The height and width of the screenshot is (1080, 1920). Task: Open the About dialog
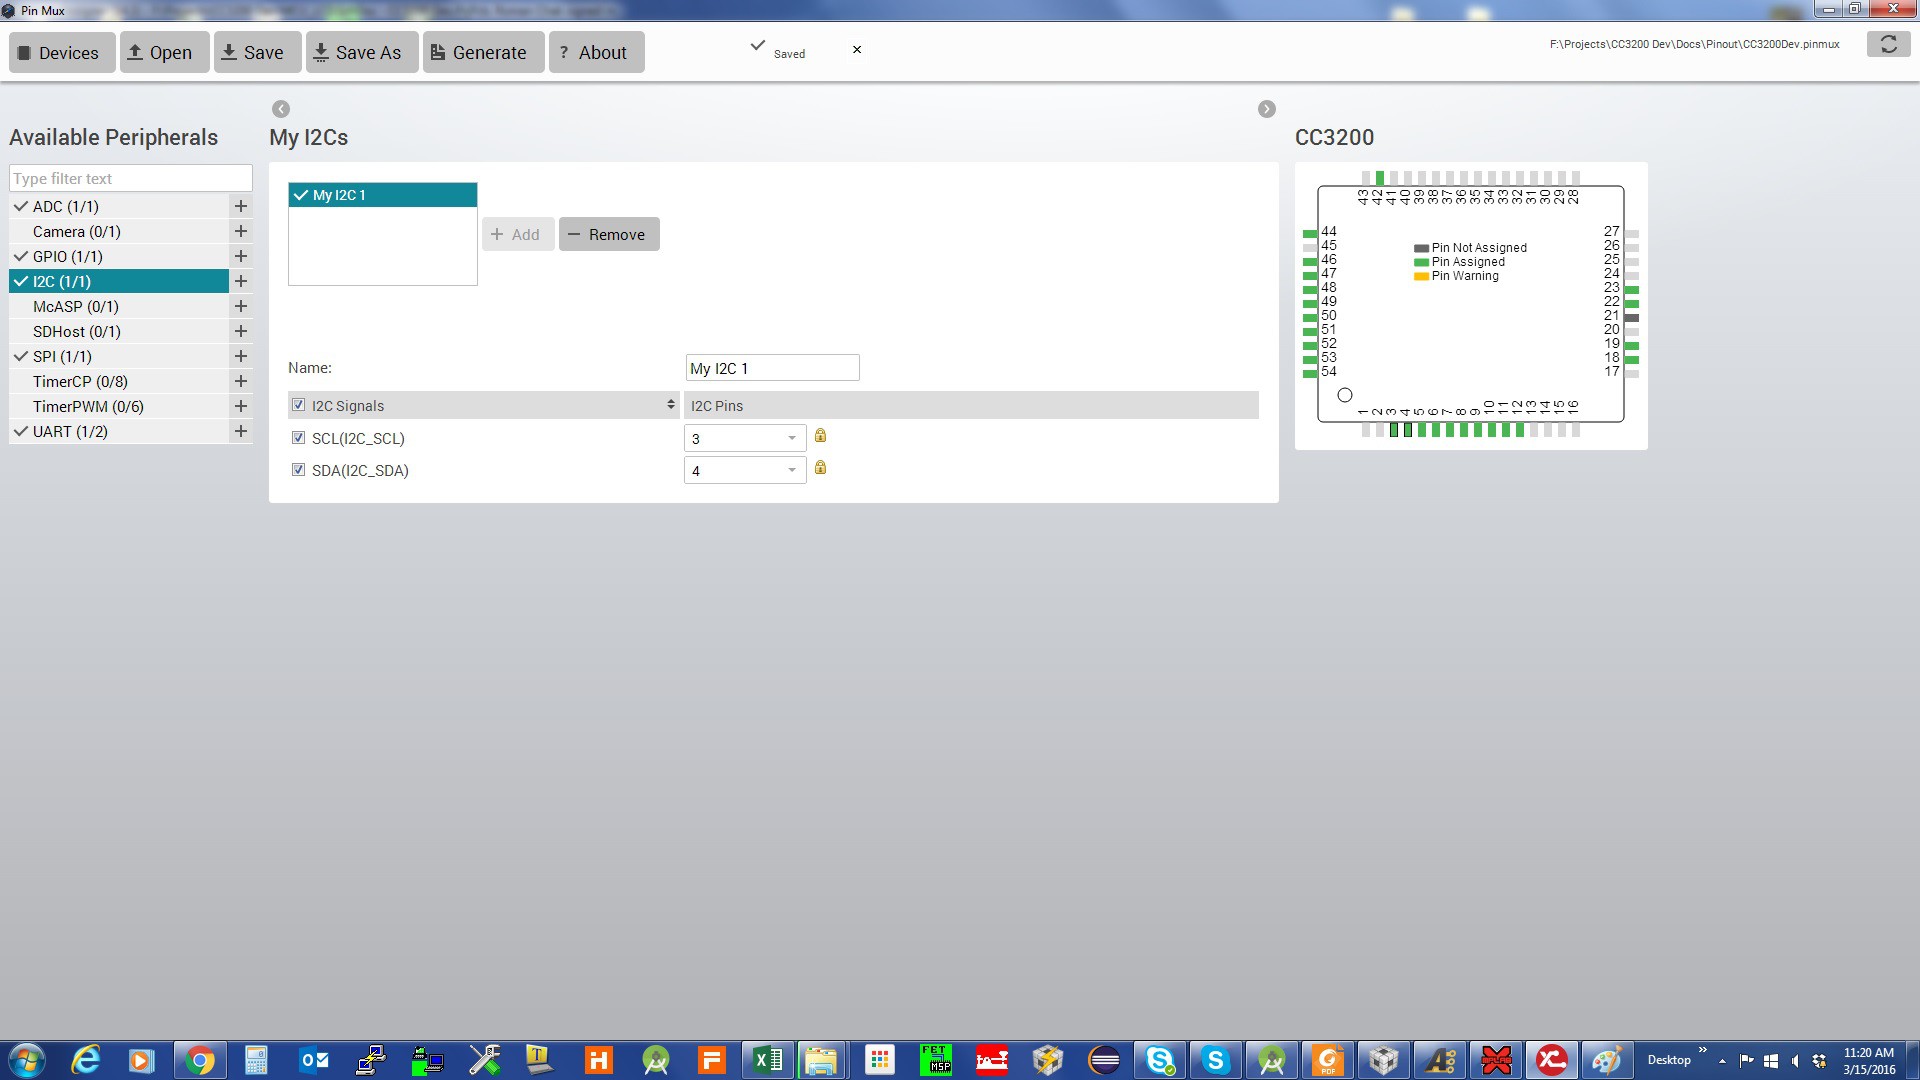coord(596,52)
